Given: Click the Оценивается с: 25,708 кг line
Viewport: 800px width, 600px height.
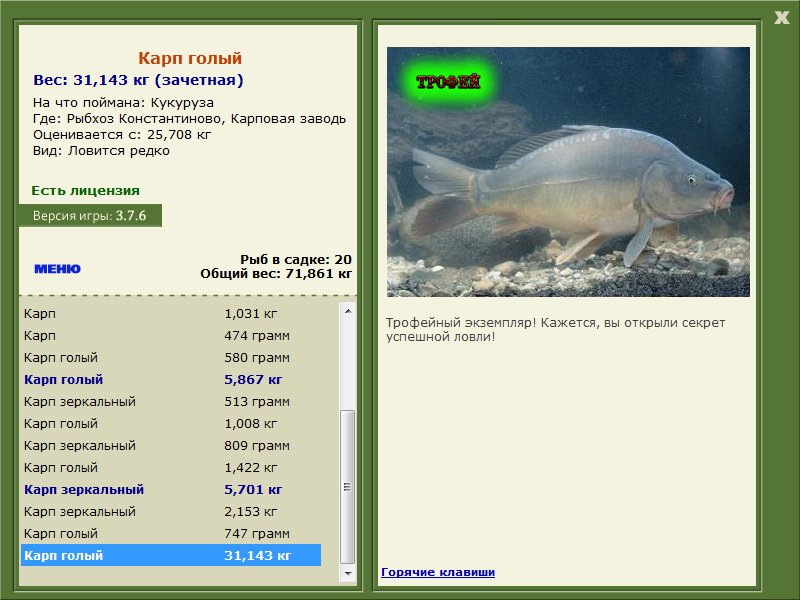Looking at the screenshot, I should pos(122,135).
